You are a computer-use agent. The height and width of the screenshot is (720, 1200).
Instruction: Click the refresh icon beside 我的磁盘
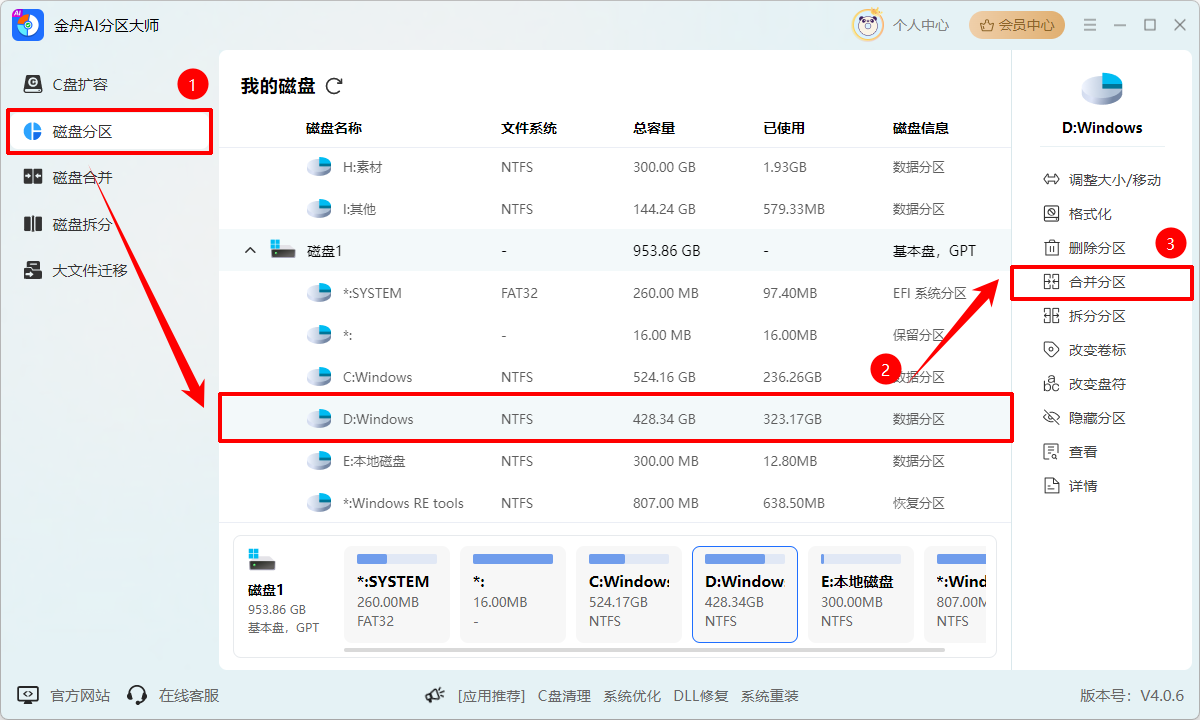tap(334, 86)
